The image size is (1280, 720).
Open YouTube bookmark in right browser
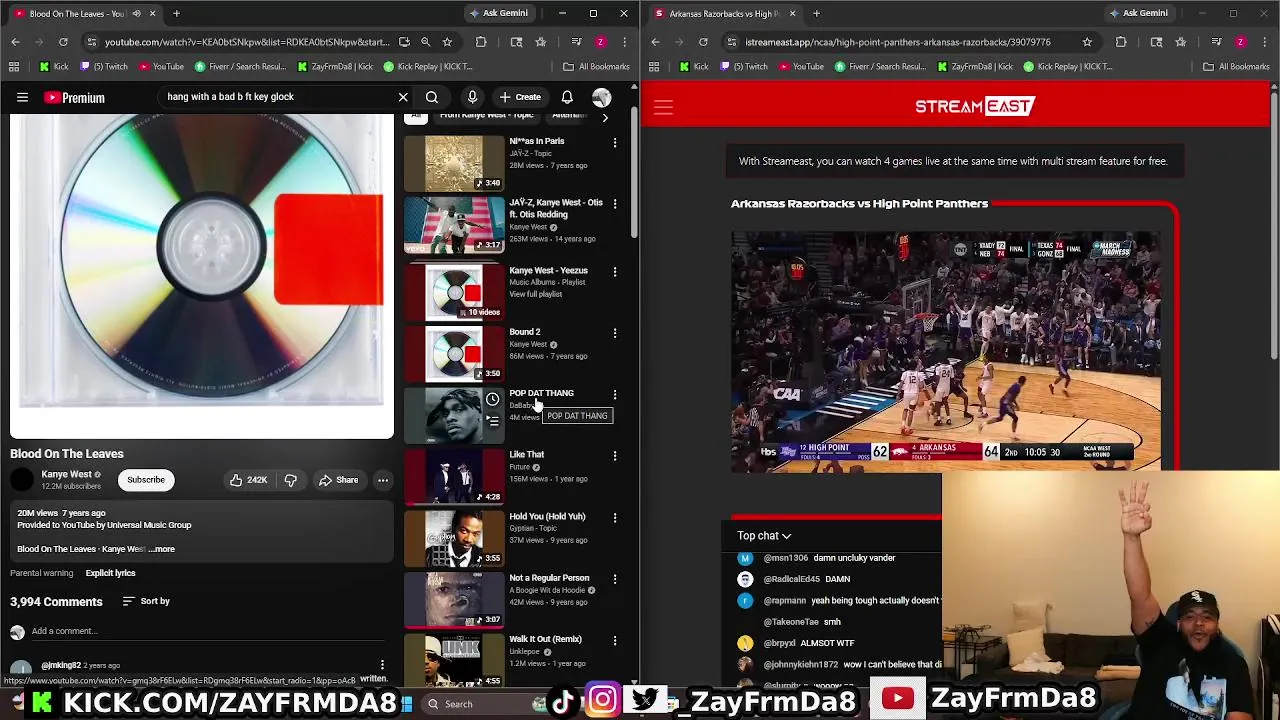pos(801,67)
